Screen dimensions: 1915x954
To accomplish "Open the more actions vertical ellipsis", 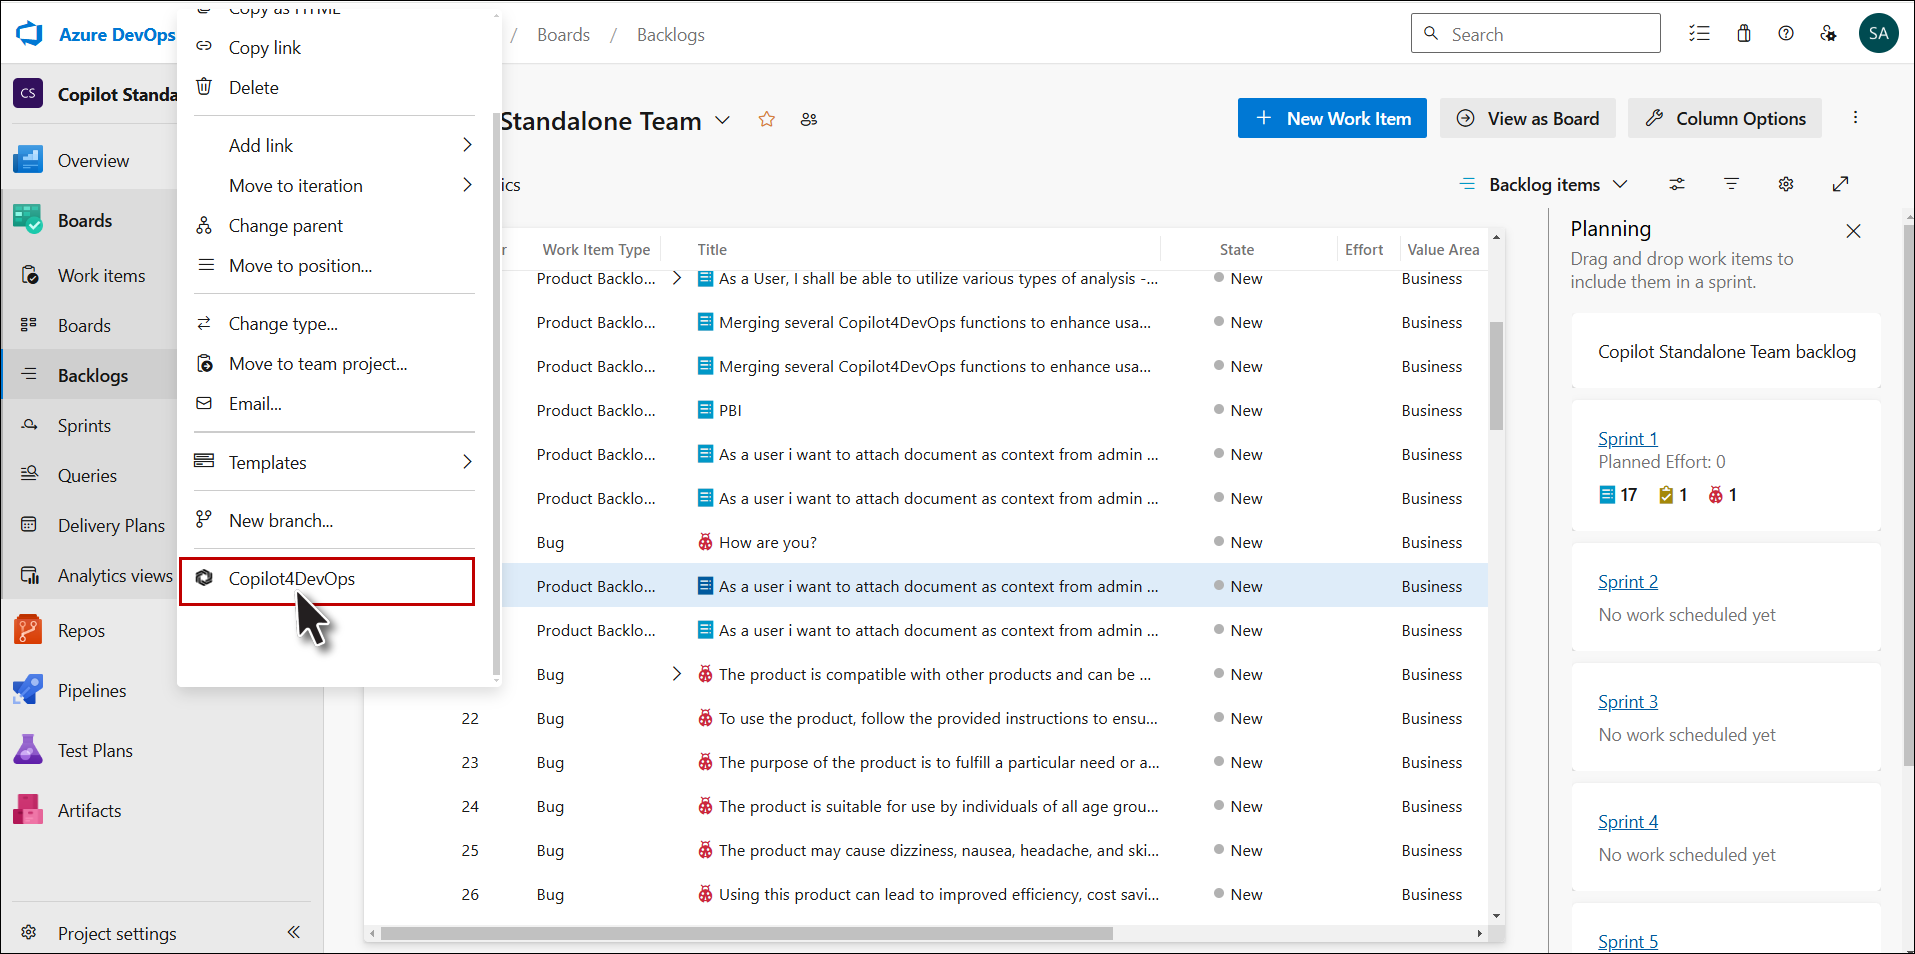I will point(1855,118).
